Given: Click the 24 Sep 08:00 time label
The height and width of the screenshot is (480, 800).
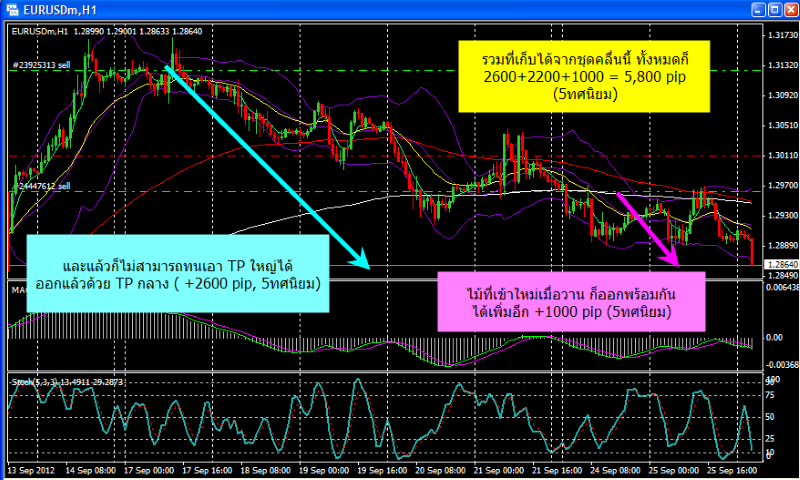Looking at the screenshot, I should click(x=615, y=470).
